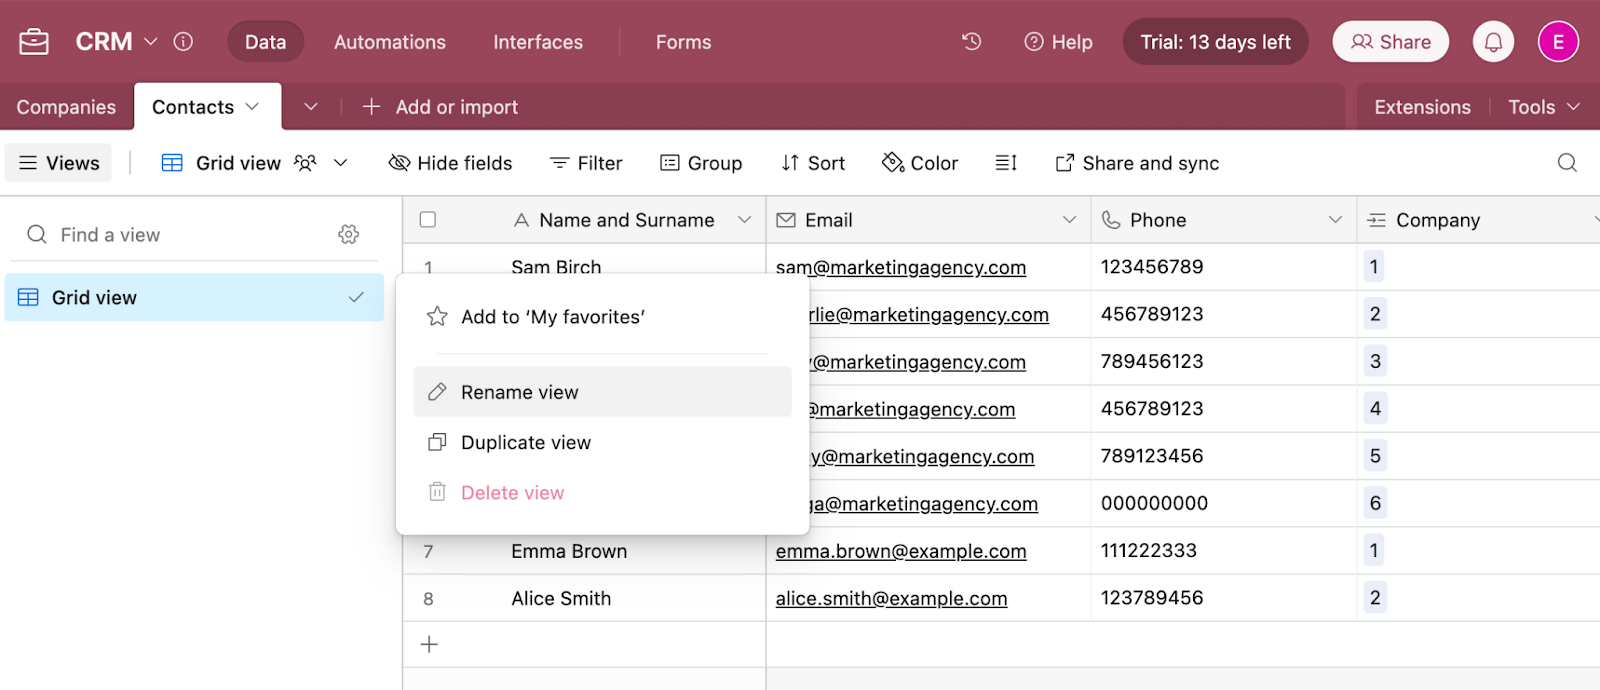
Task: Click Trial: 13 days left button
Action: pos(1215,42)
